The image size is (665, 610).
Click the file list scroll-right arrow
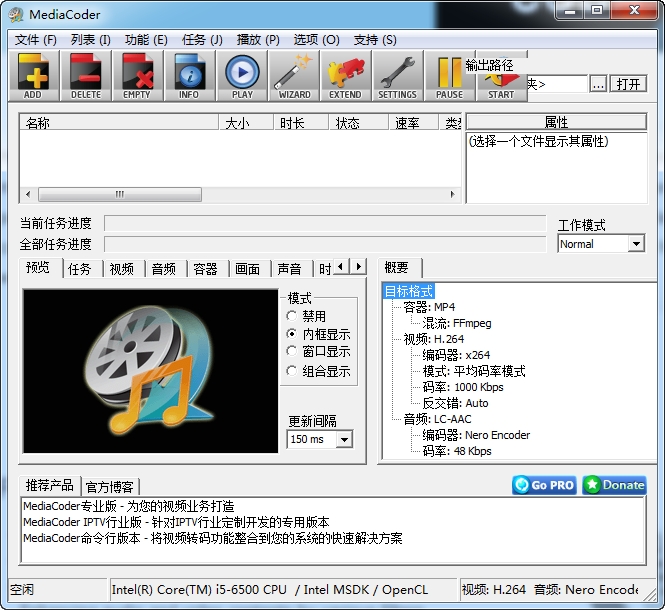pyautogui.click(x=453, y=194)
